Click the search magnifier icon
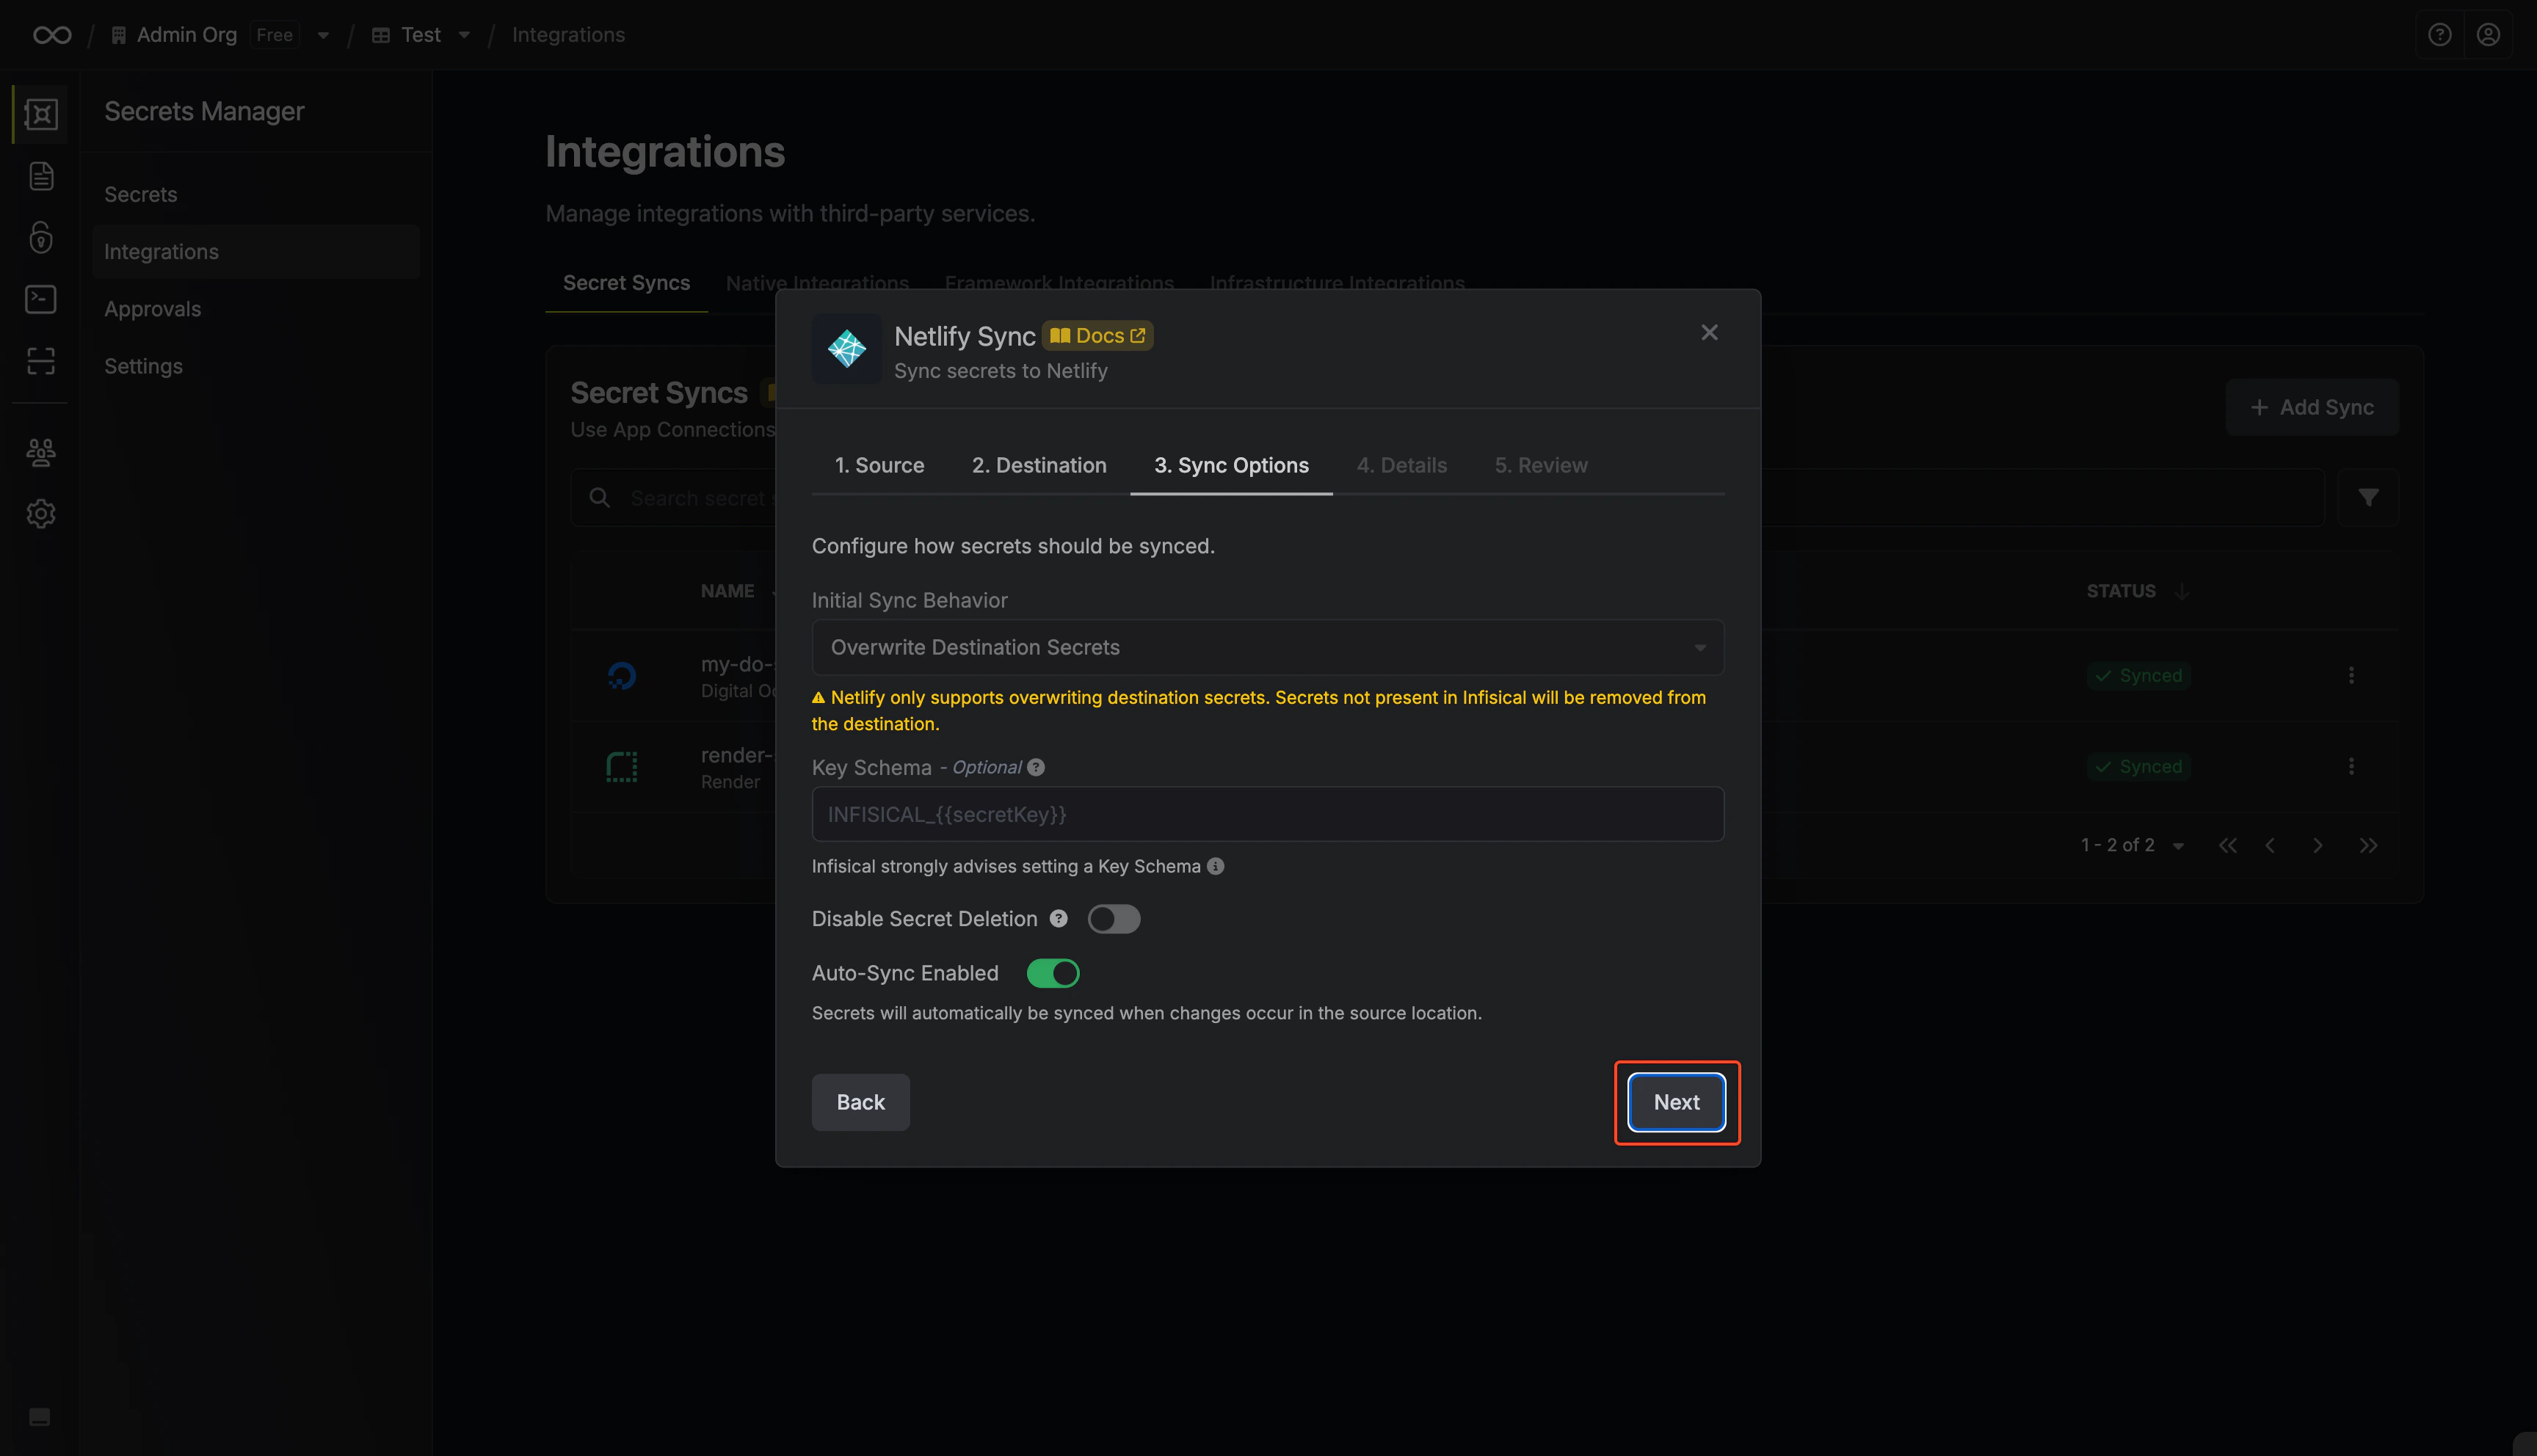This screenshot has height=1456, width=2537. 599,497
